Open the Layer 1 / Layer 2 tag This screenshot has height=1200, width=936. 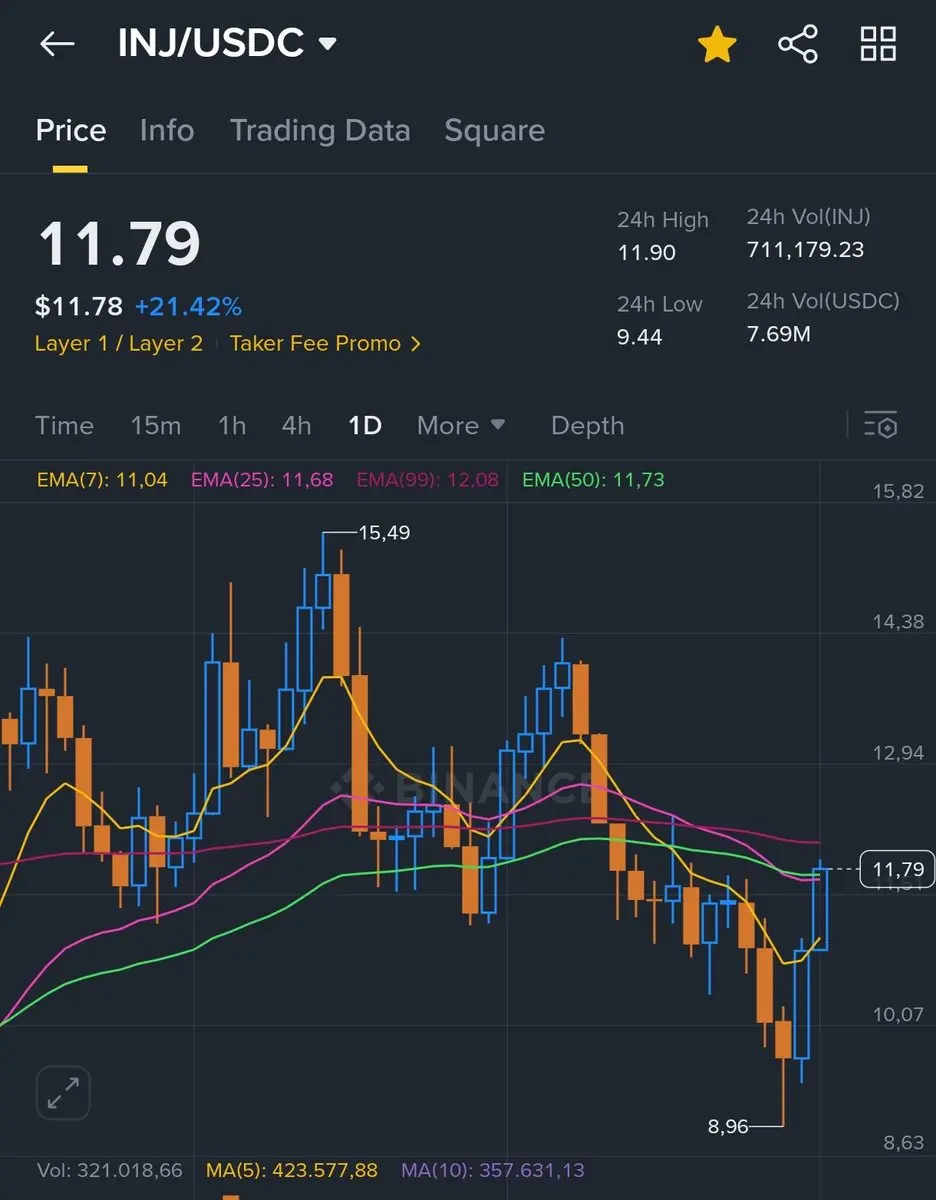119,343
